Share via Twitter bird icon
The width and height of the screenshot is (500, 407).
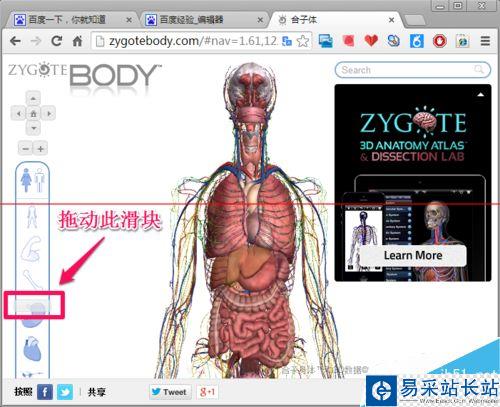pyautogui.click(x=65, y=392)
